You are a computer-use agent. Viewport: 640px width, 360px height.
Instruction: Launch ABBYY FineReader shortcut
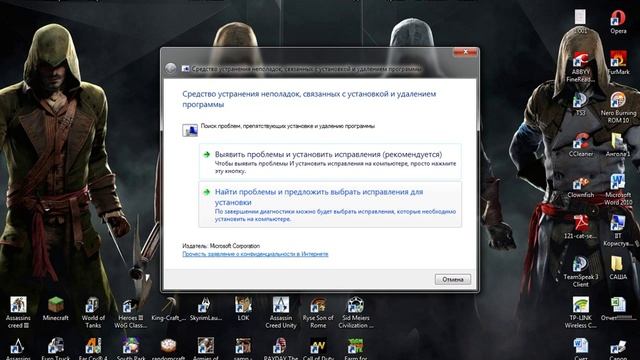point(580,67)
